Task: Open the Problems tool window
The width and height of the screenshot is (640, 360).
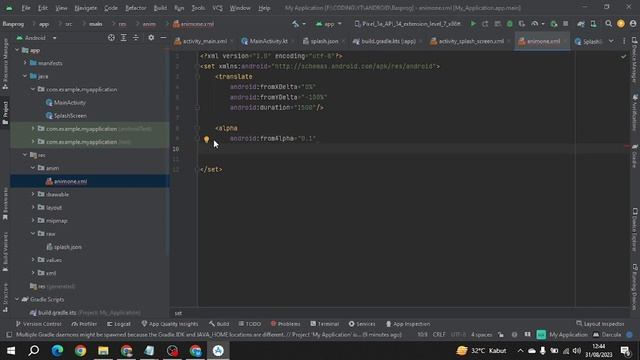Action: tap(285, 324)
